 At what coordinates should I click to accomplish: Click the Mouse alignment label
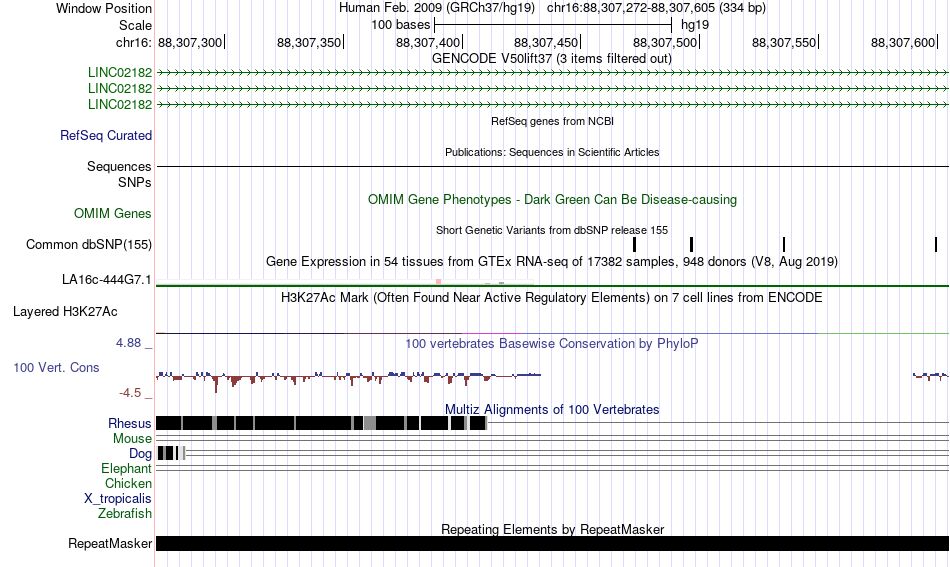pos(132,439)
